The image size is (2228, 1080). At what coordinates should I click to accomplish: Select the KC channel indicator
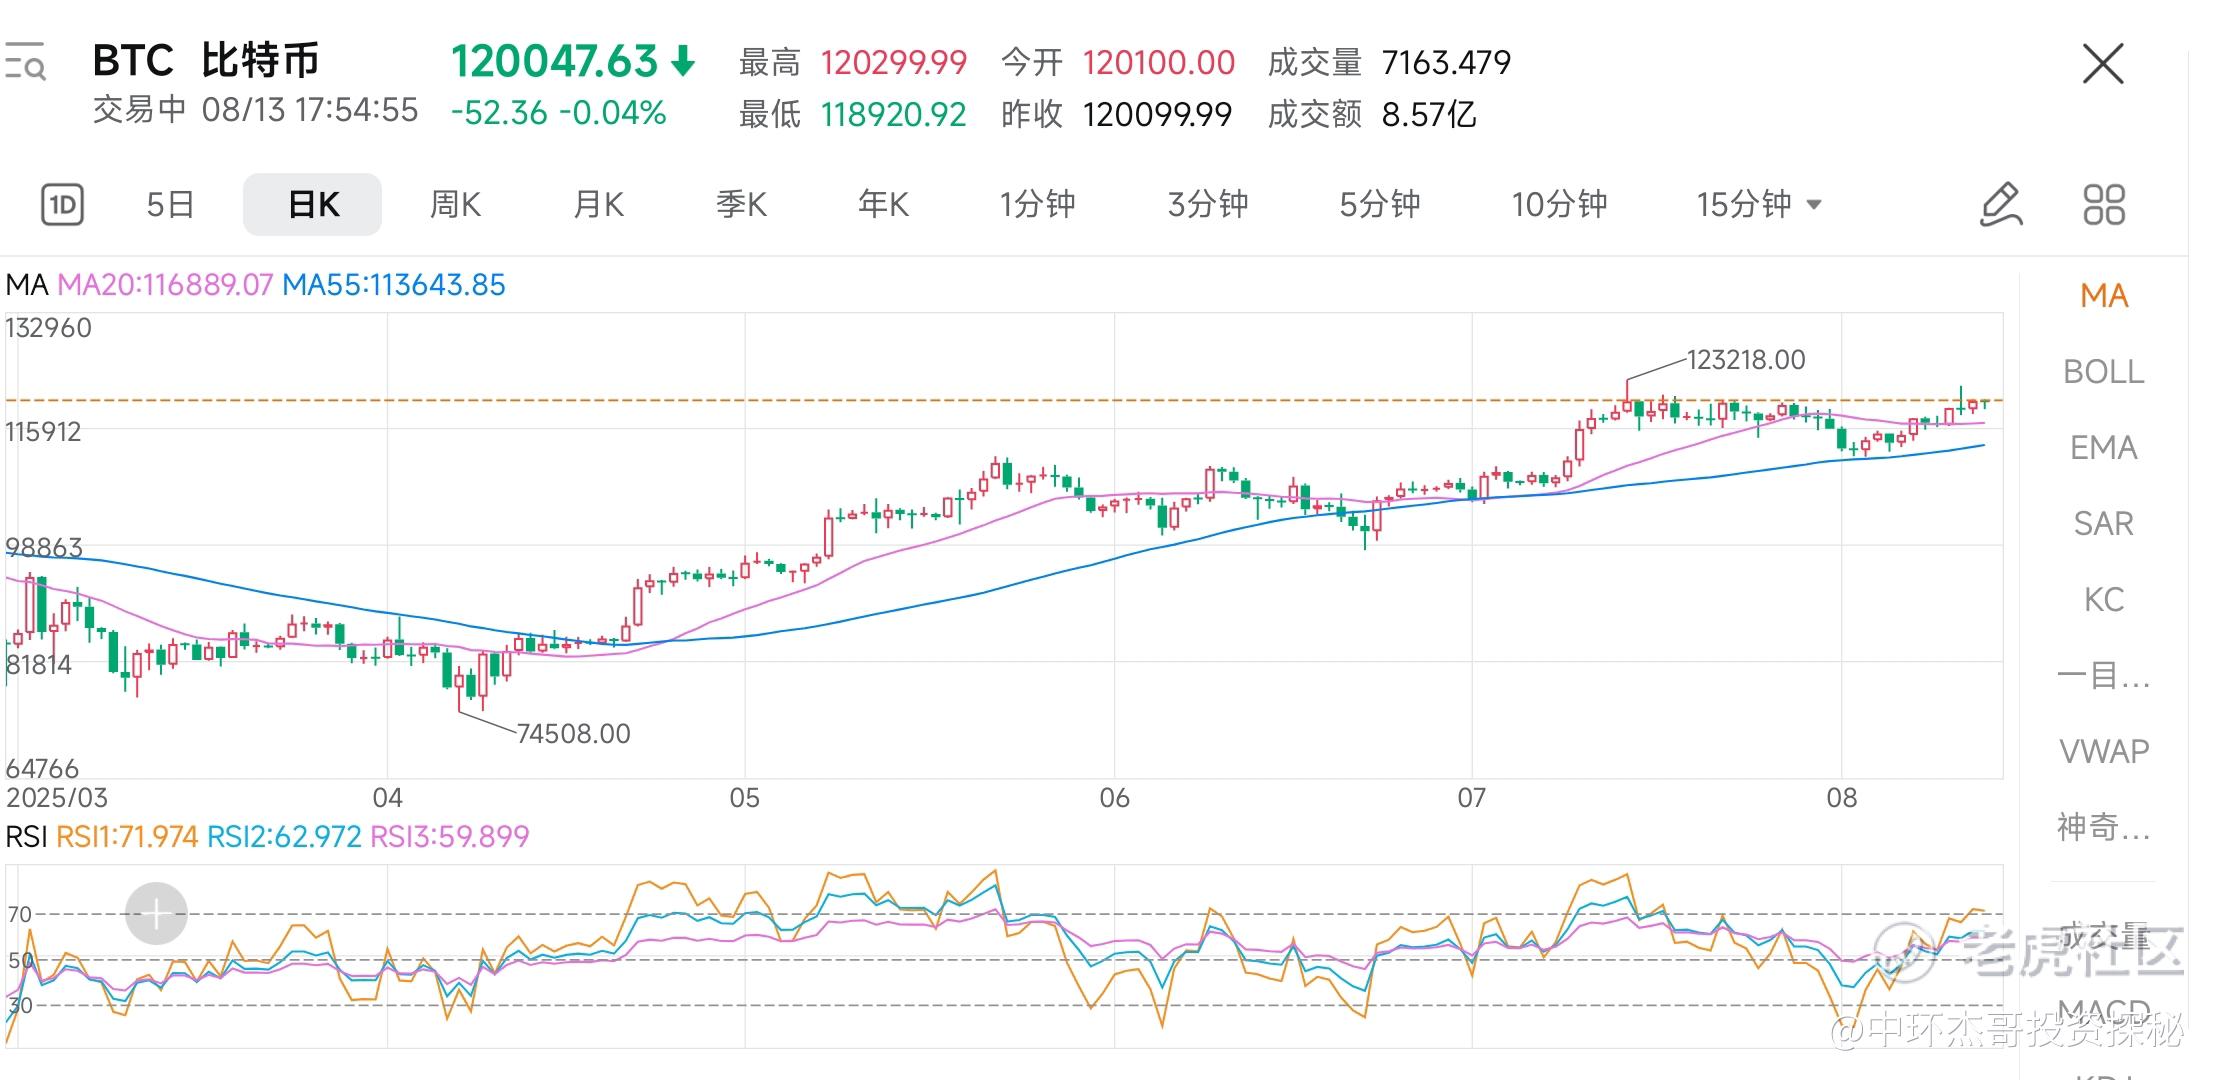[x=2103, y=600]
